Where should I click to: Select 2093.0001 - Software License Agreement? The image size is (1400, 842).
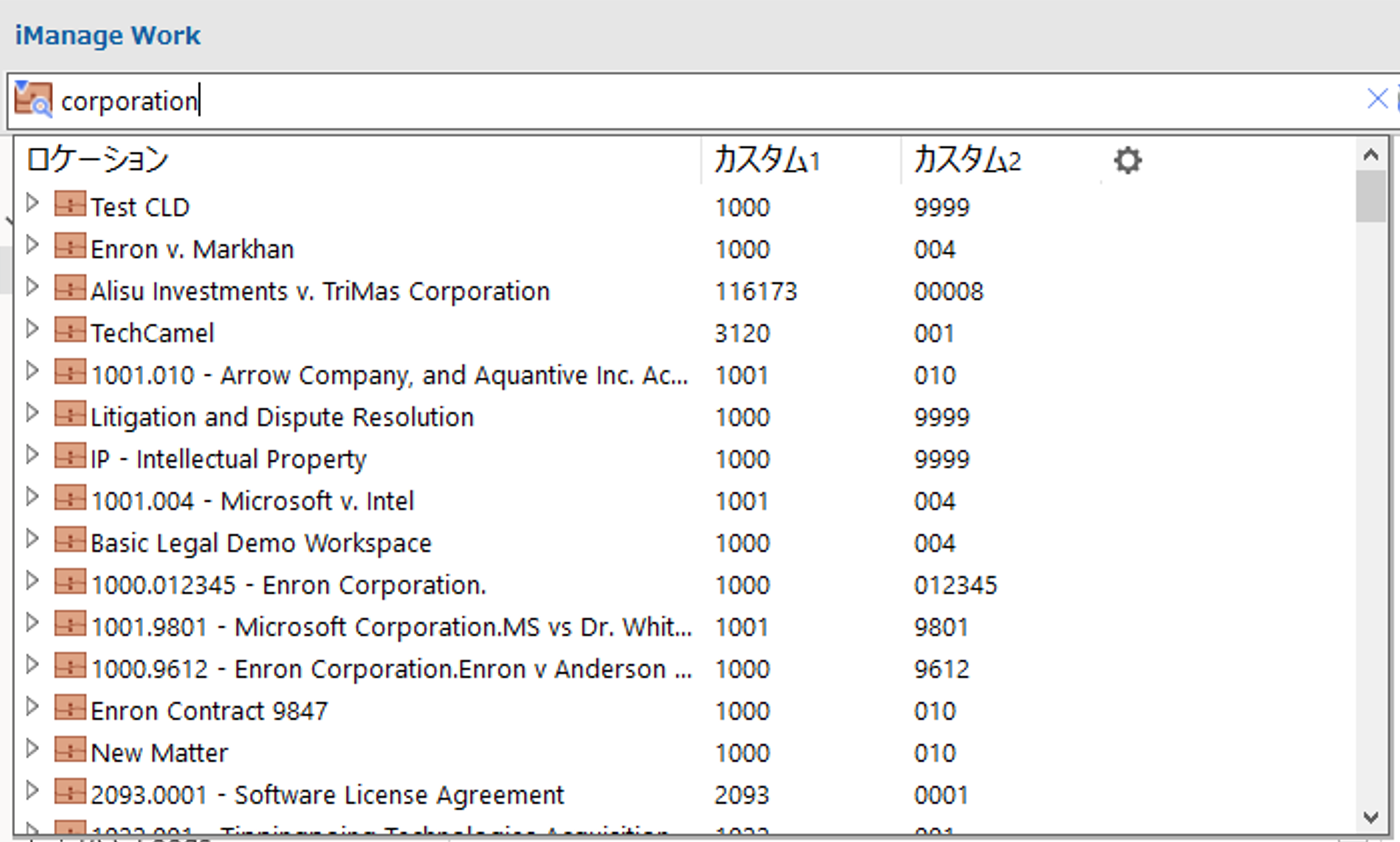pyautogui.click(x=327, y=795)
